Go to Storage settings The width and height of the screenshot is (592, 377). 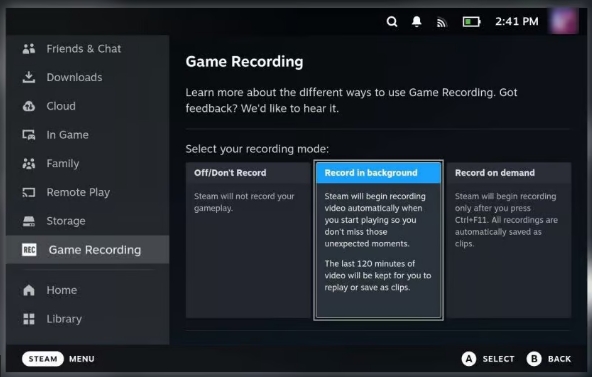pos(88,221)
